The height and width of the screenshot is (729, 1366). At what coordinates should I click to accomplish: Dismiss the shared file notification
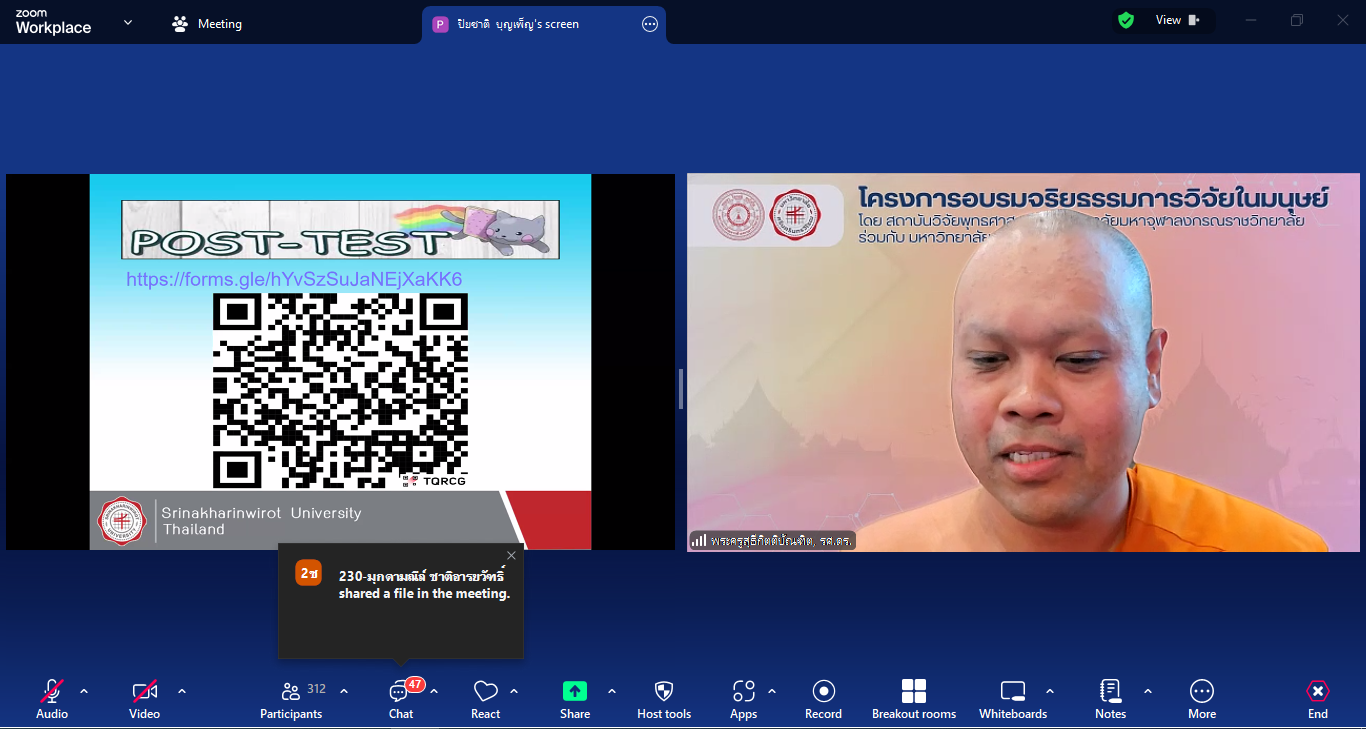point(512,556)
